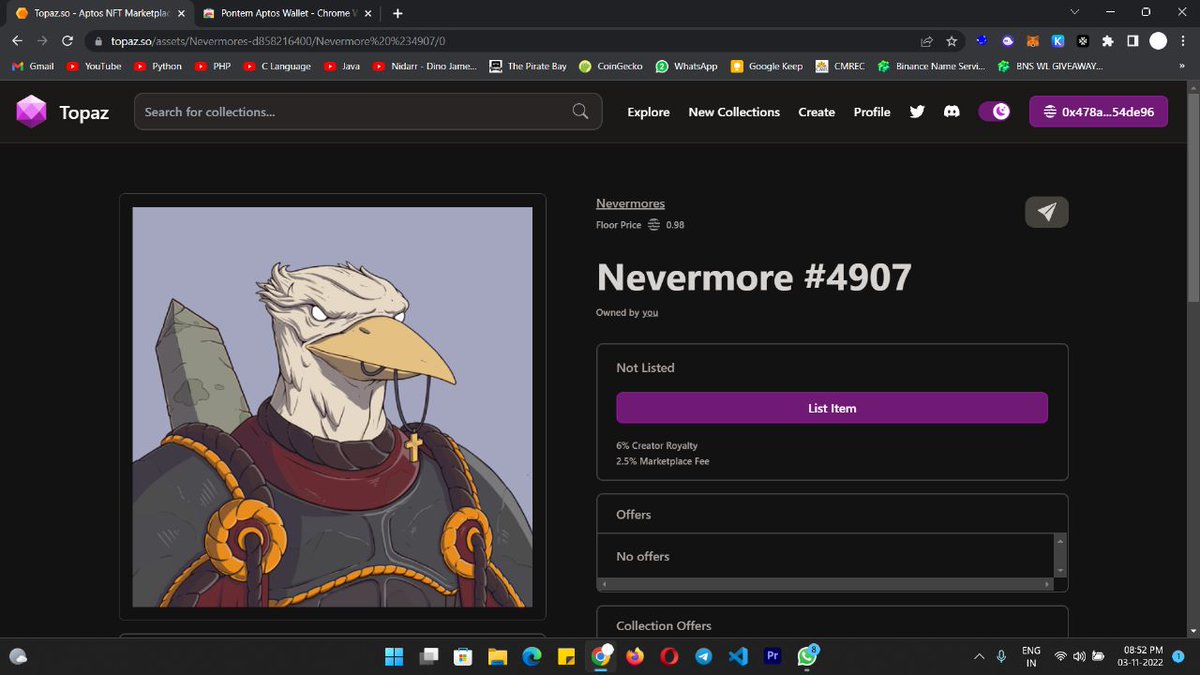Open Profile menu item
1200x675 pixels.
[x=872, y=112]
